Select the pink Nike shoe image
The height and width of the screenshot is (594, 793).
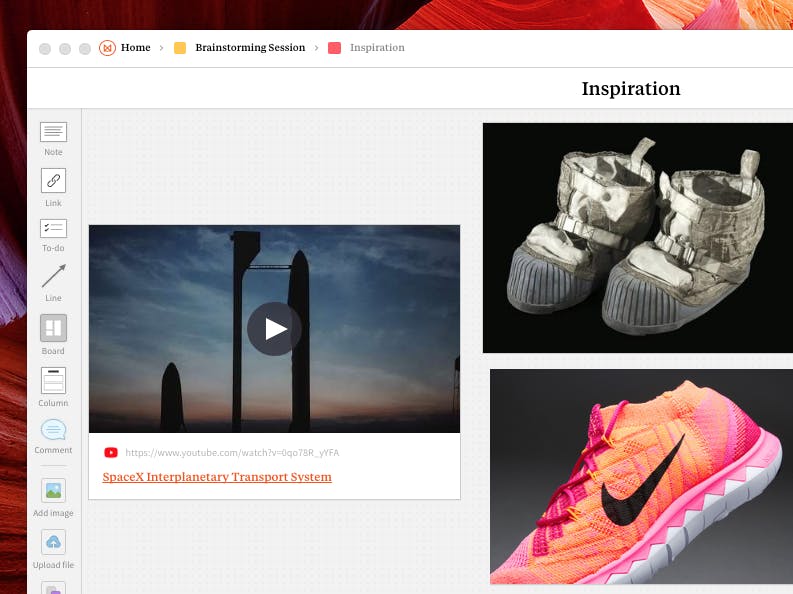pyautogui.click(x=641, y=477)
